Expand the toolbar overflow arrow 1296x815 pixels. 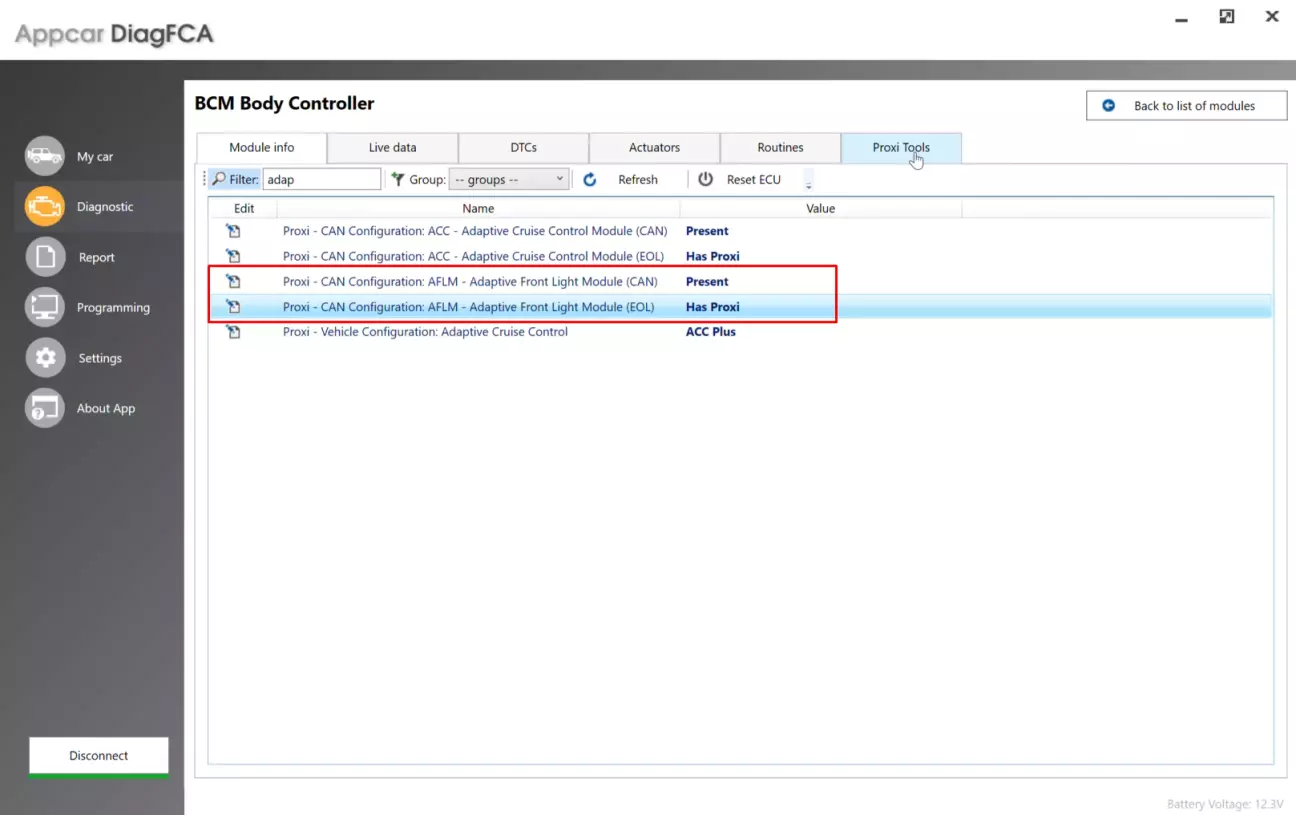tap(808, 182)
